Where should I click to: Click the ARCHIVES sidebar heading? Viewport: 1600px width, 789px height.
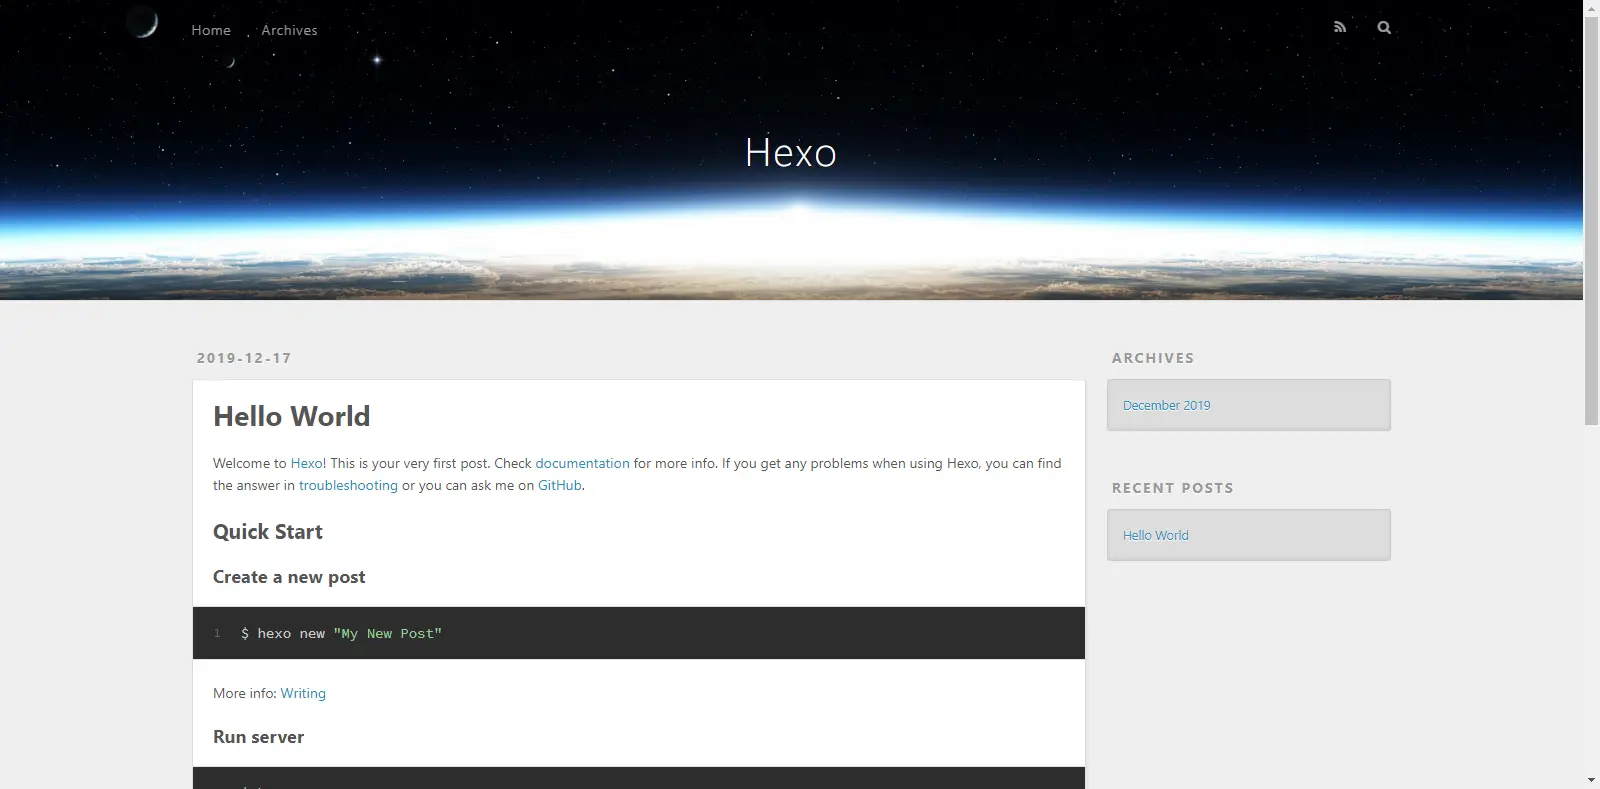(x=1153, y=358)
